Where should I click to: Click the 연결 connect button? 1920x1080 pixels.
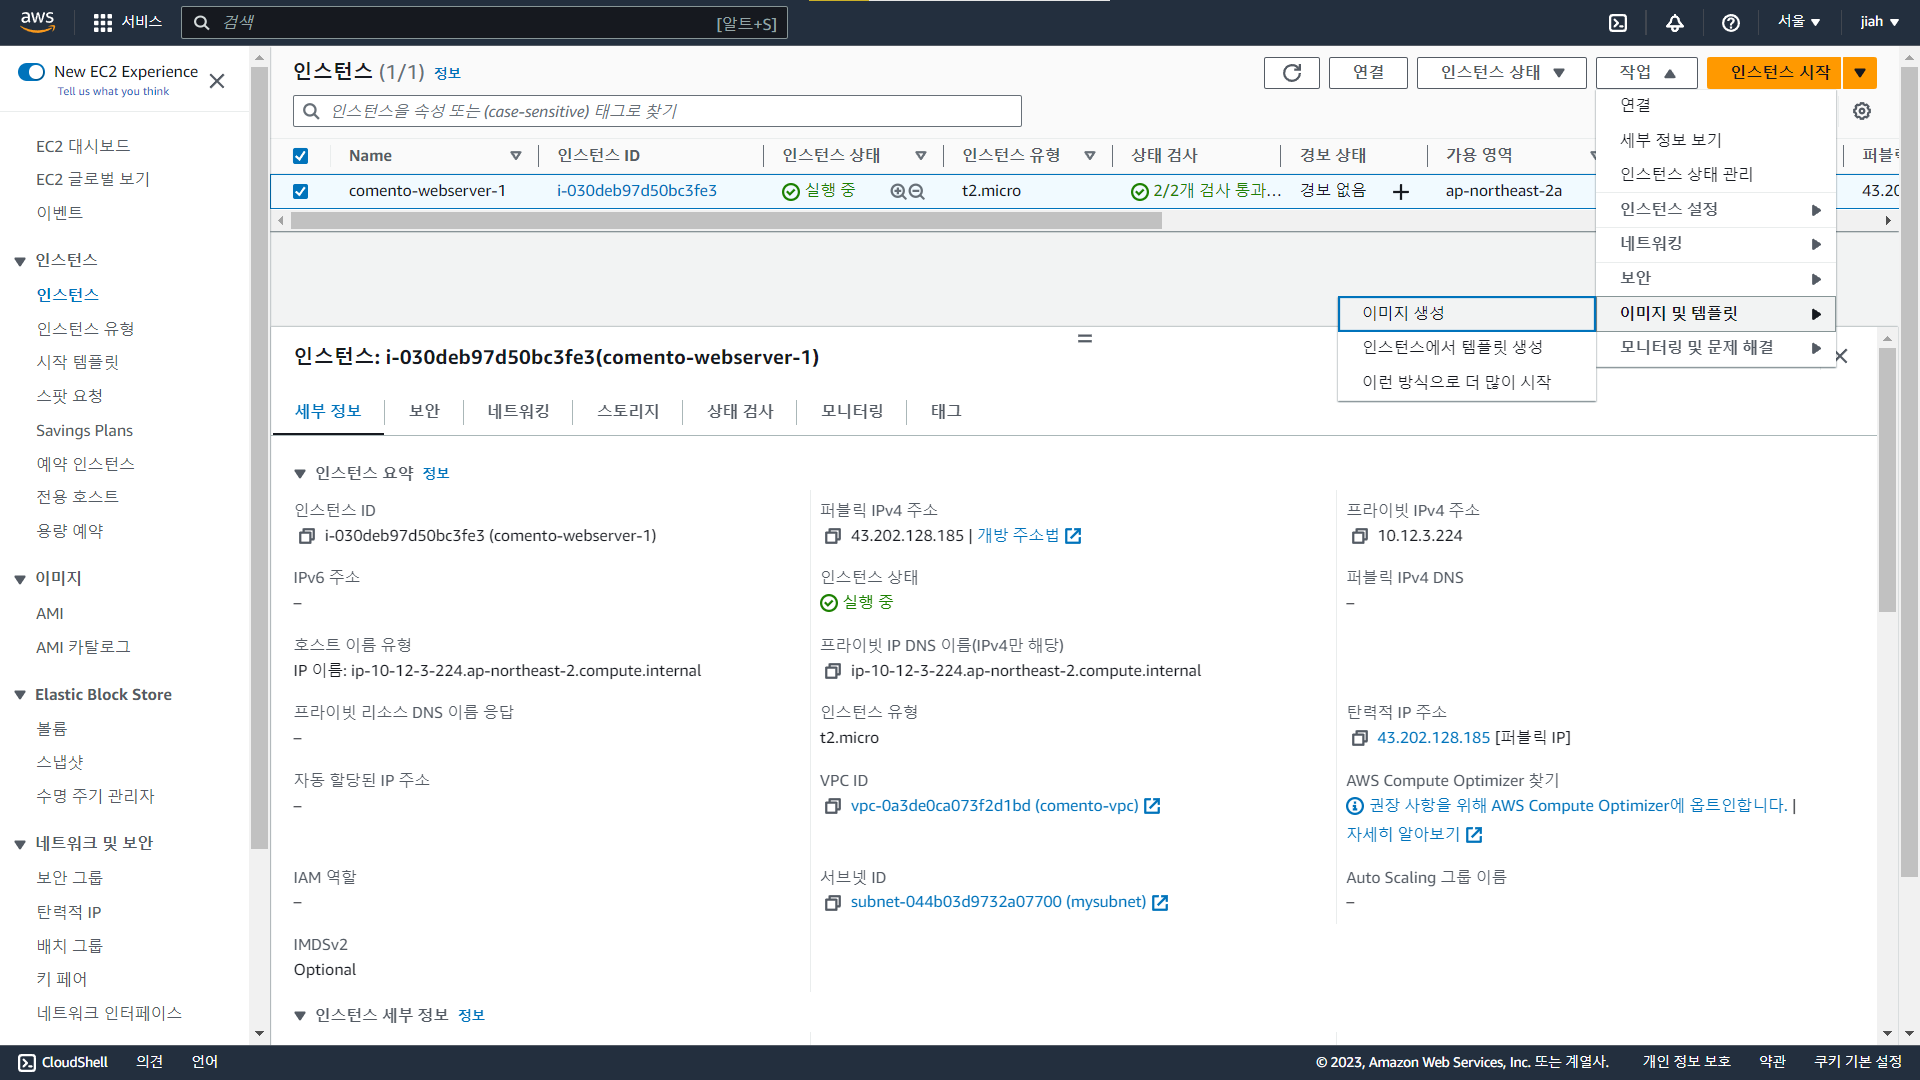coord(1368,72)
